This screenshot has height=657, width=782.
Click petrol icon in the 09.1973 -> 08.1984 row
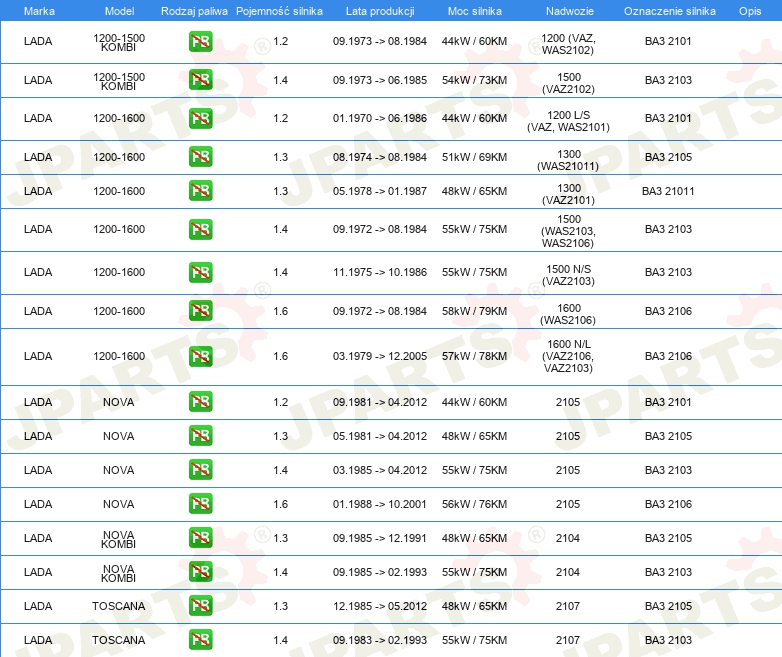pyautogui.click(x=200, y=41)
